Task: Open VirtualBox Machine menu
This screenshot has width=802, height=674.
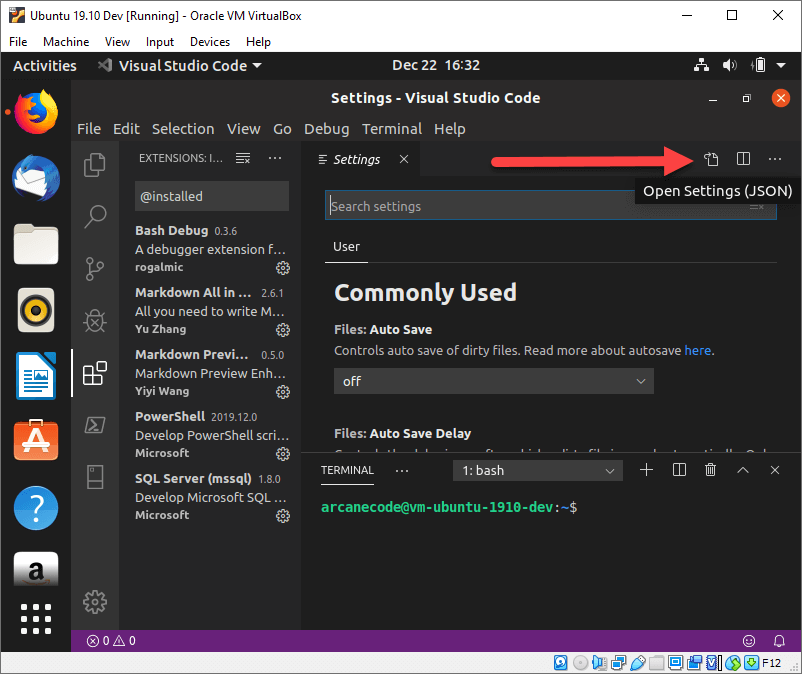Action: [66, 42]
